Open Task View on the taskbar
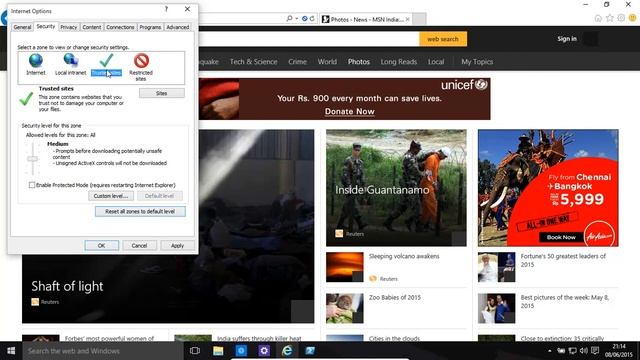The width and height of the screenshot is (640, 360). pos(195,351)
